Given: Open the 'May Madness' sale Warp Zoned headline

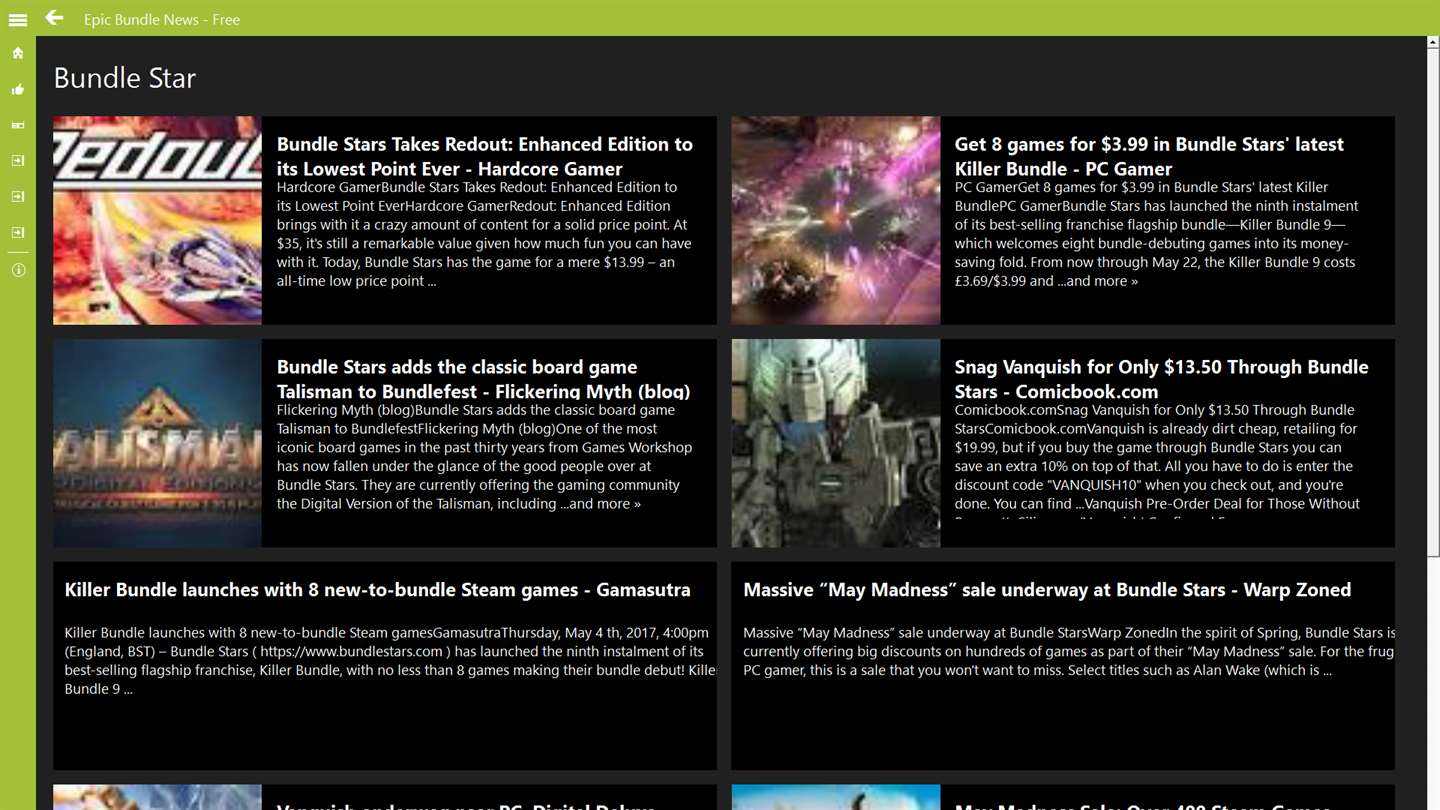Looking at the screenshot, I should [x=1047, y=590].
